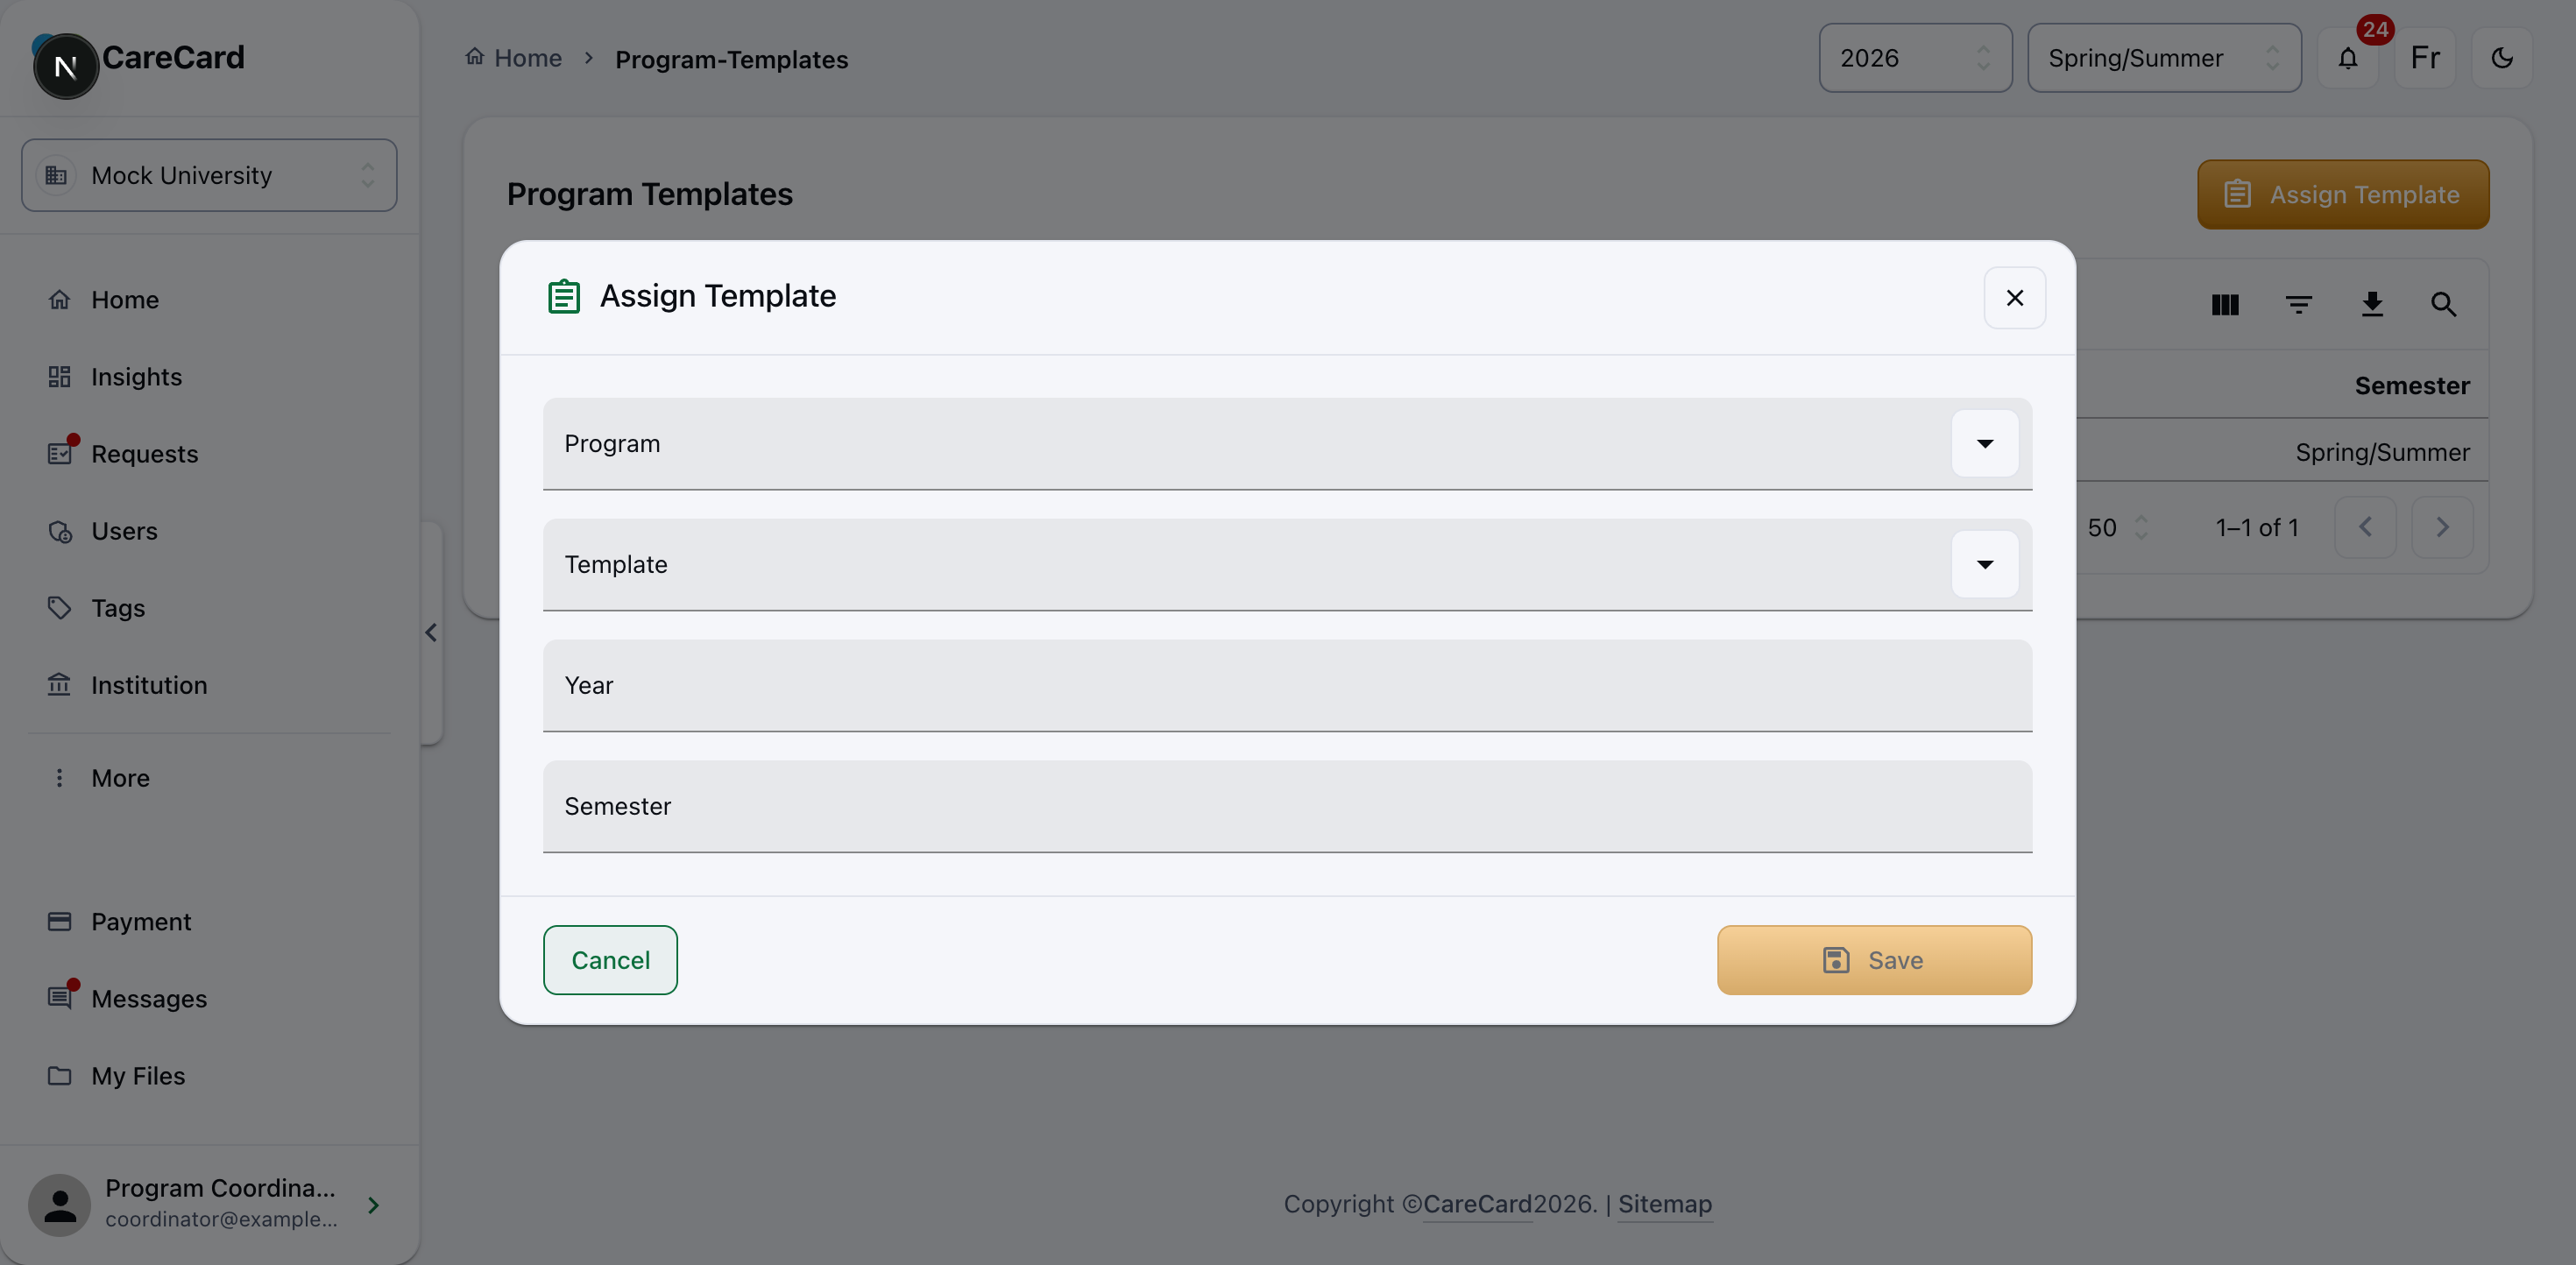
Task: Open Insights in sidebar
Action: 209,377
